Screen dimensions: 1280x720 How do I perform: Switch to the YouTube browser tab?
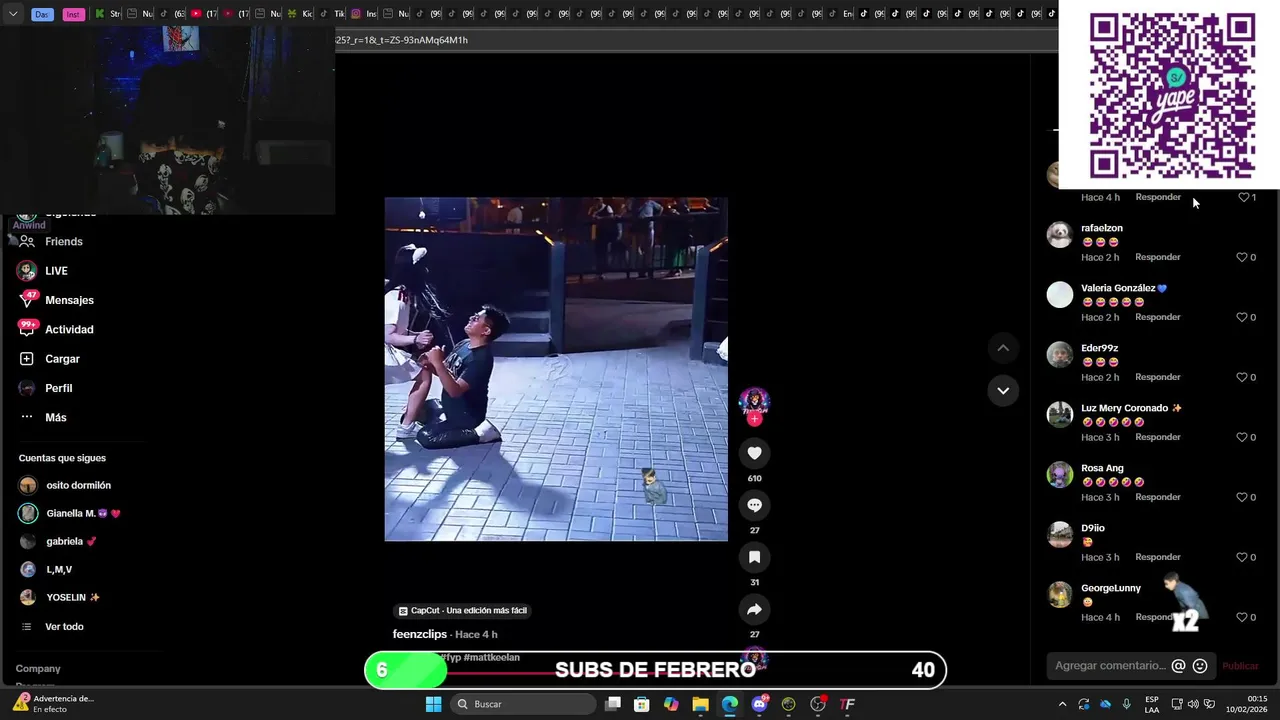click(x=203, y=14)
